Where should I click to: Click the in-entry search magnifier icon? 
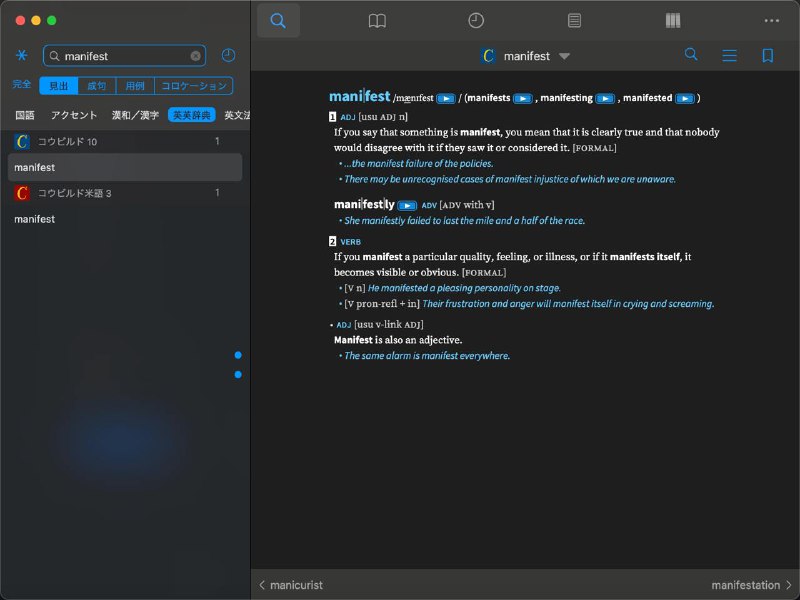click(x=691, y=55)
